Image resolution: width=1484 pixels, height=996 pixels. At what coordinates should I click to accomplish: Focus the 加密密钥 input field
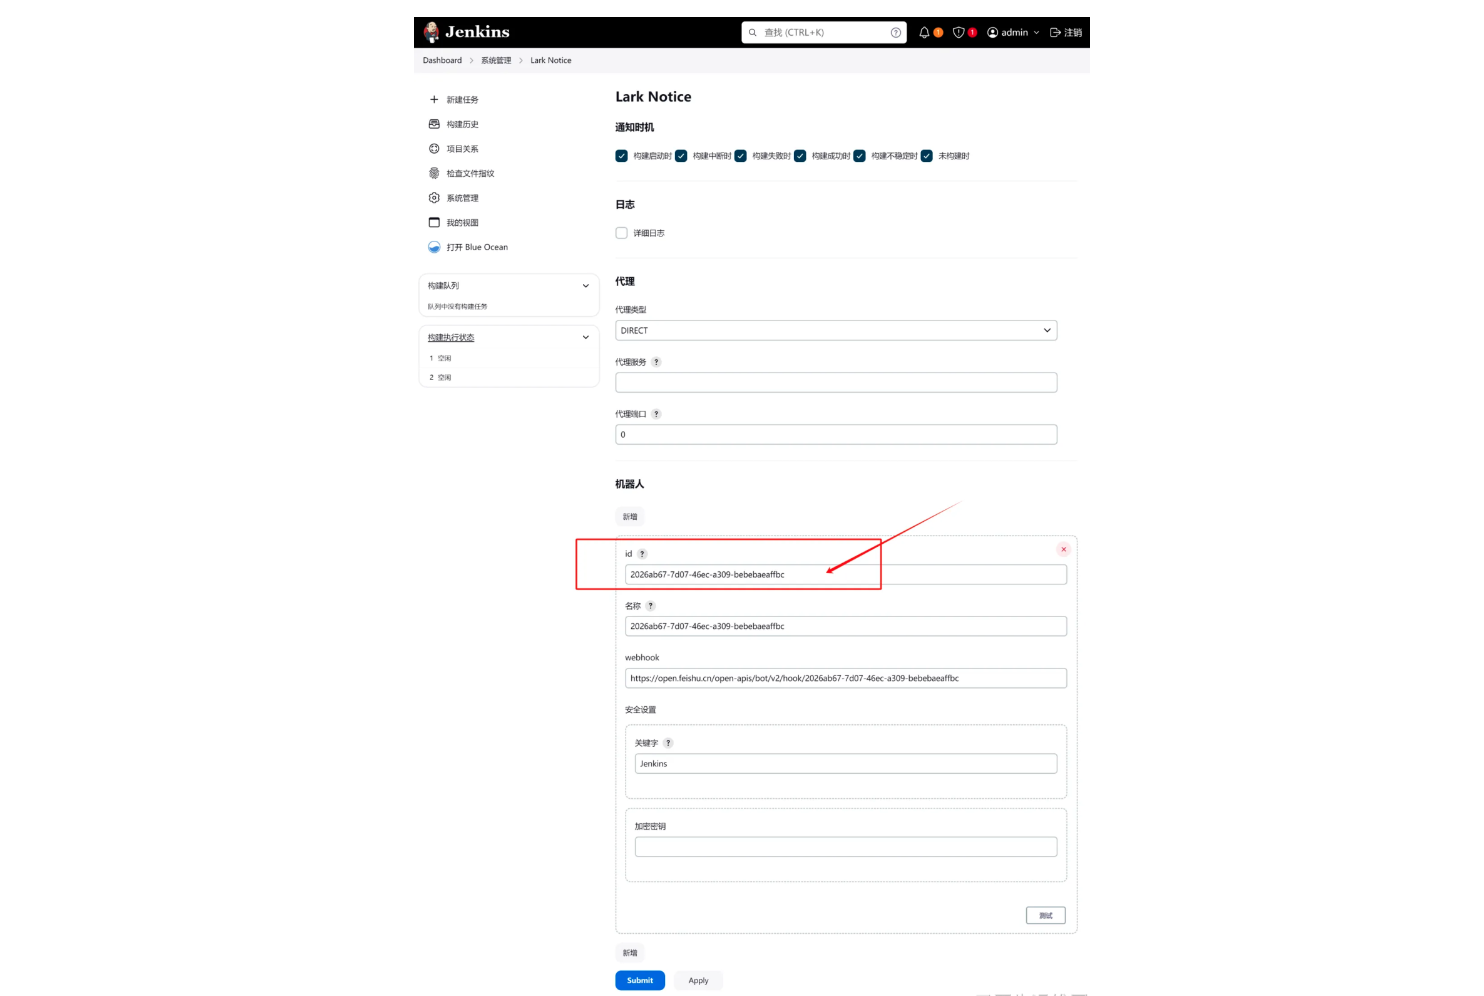(x=846, y=847)
